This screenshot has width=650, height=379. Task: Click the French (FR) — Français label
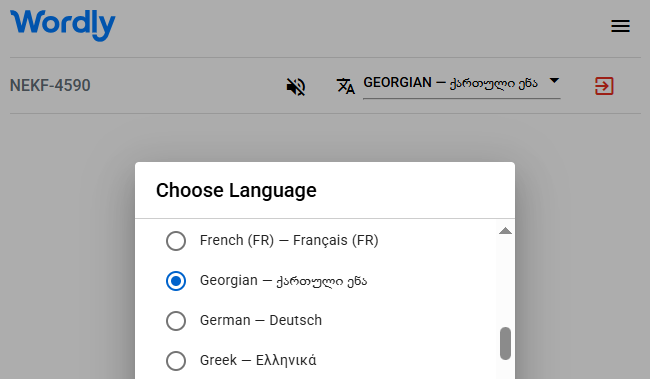pos(289,241)
